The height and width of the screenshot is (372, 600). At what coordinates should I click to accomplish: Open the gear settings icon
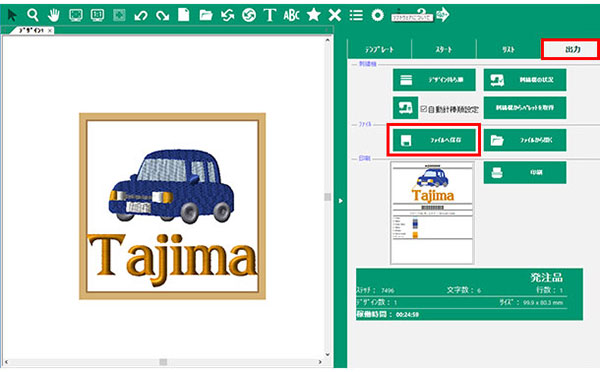378,15
